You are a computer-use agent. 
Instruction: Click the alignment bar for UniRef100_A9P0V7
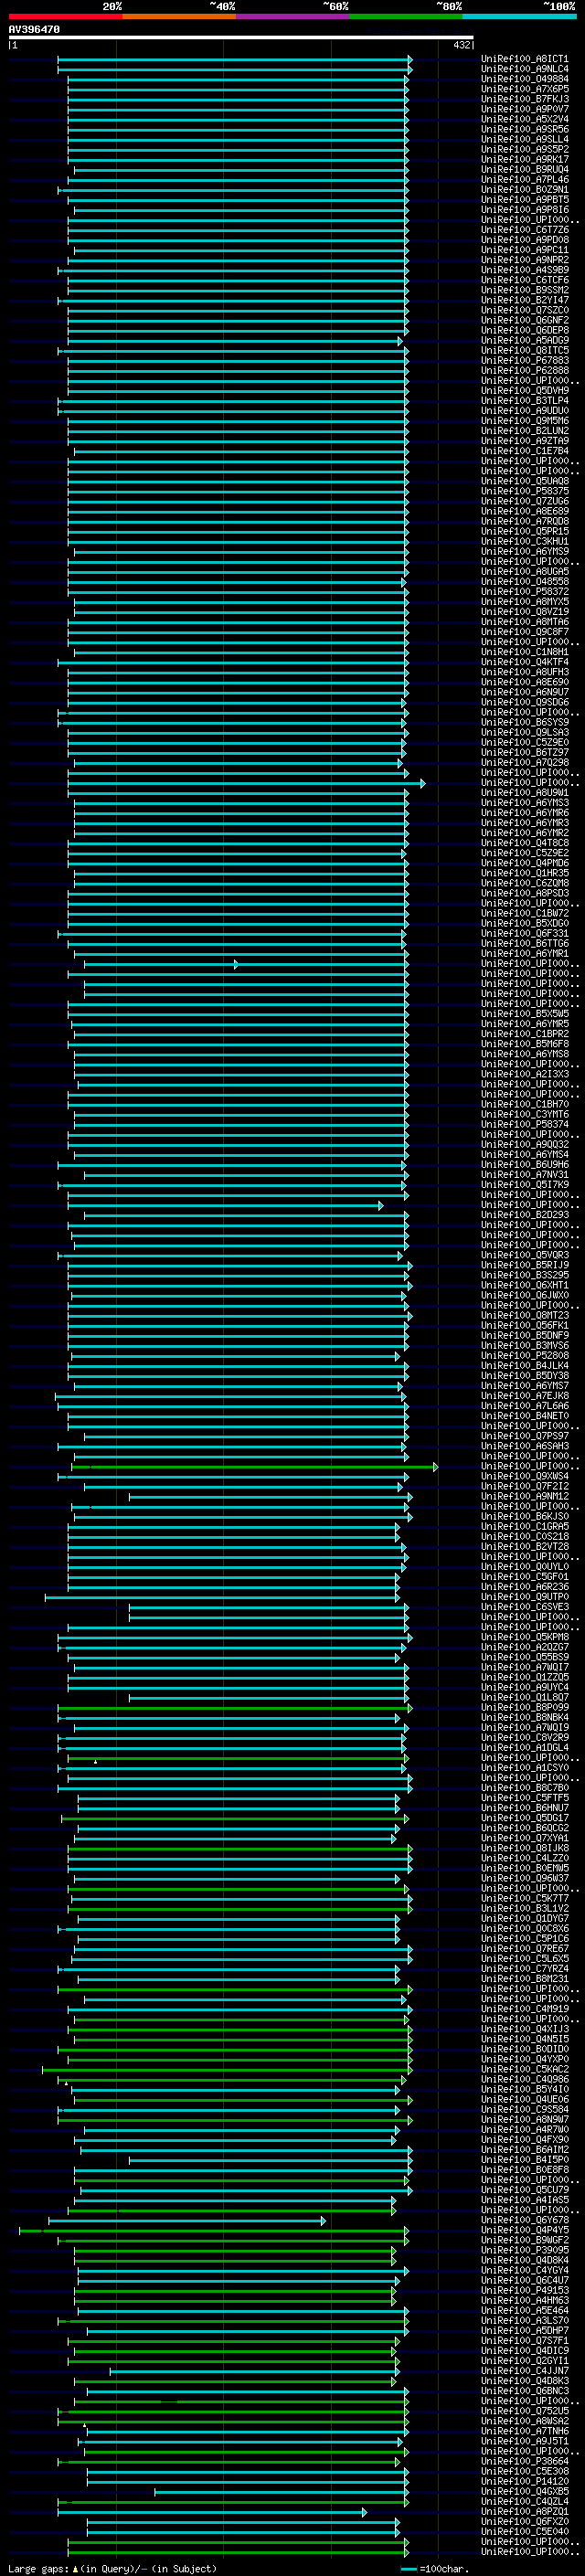click(238, 109)
